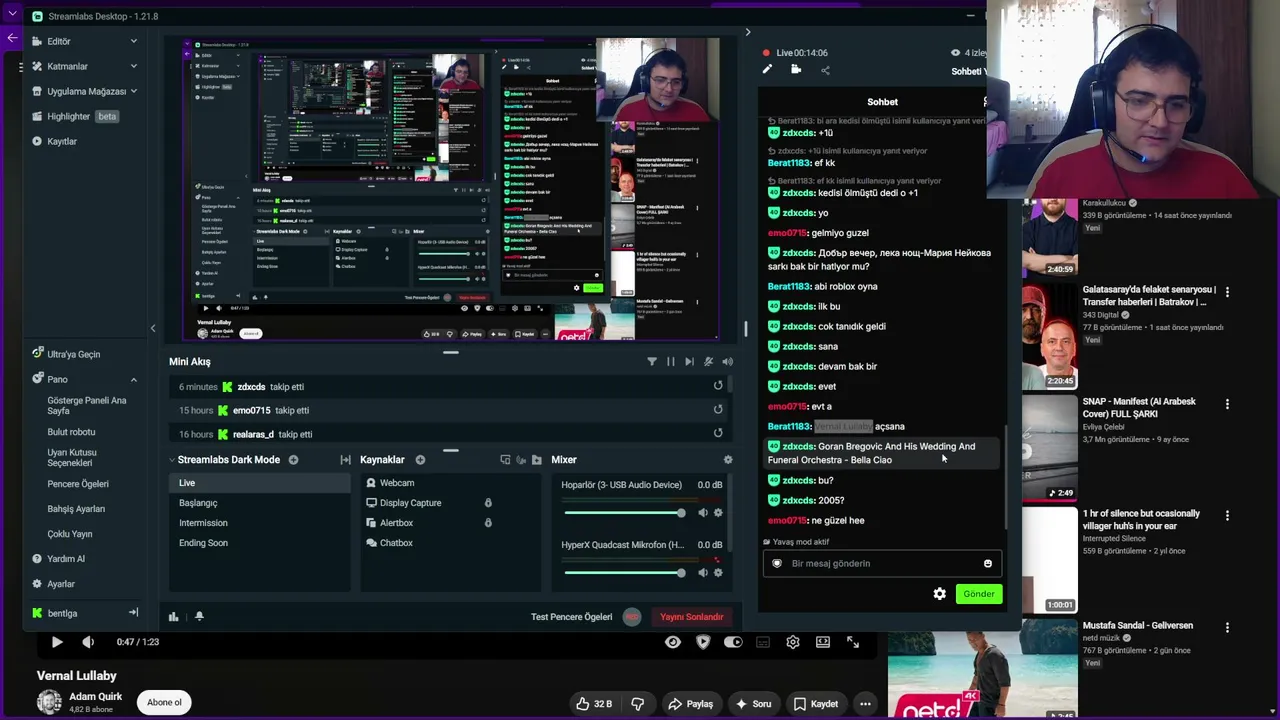Replay the realaras_d follow alert

point(718,433)
